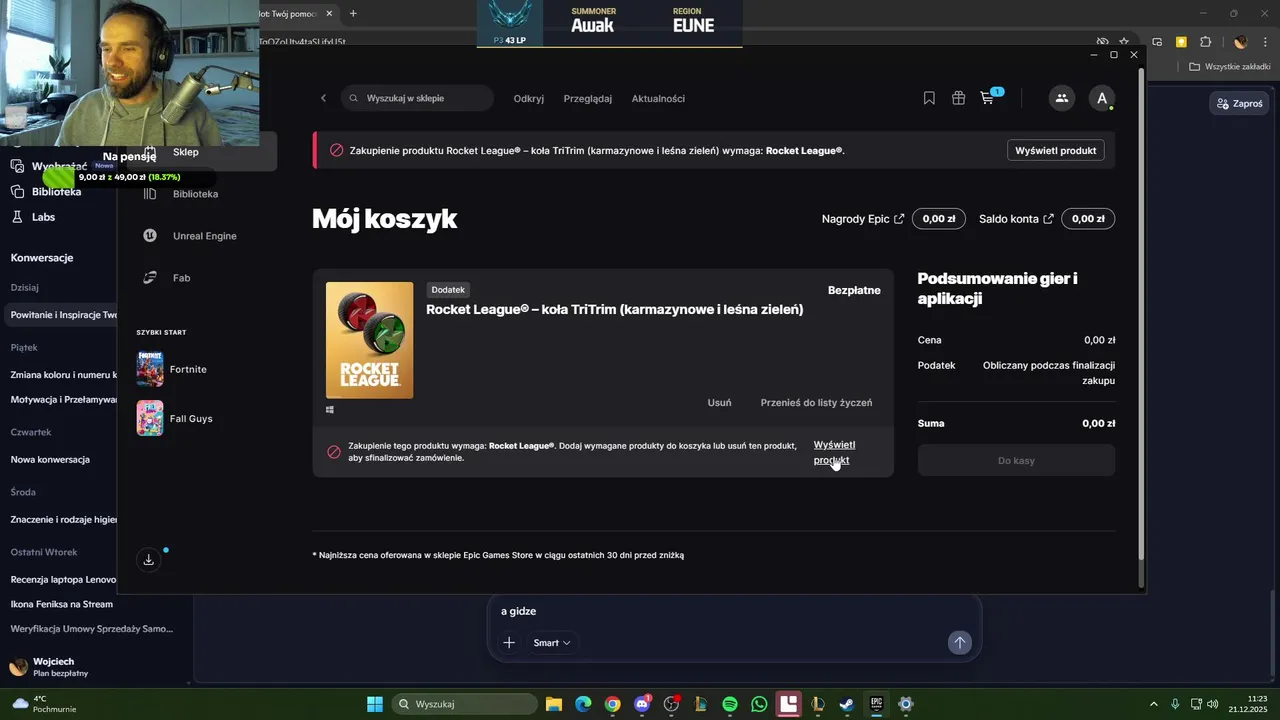The image size is (1280, 720).
Task: Open File Explorer from the taskbar
Action: [554, 704]
